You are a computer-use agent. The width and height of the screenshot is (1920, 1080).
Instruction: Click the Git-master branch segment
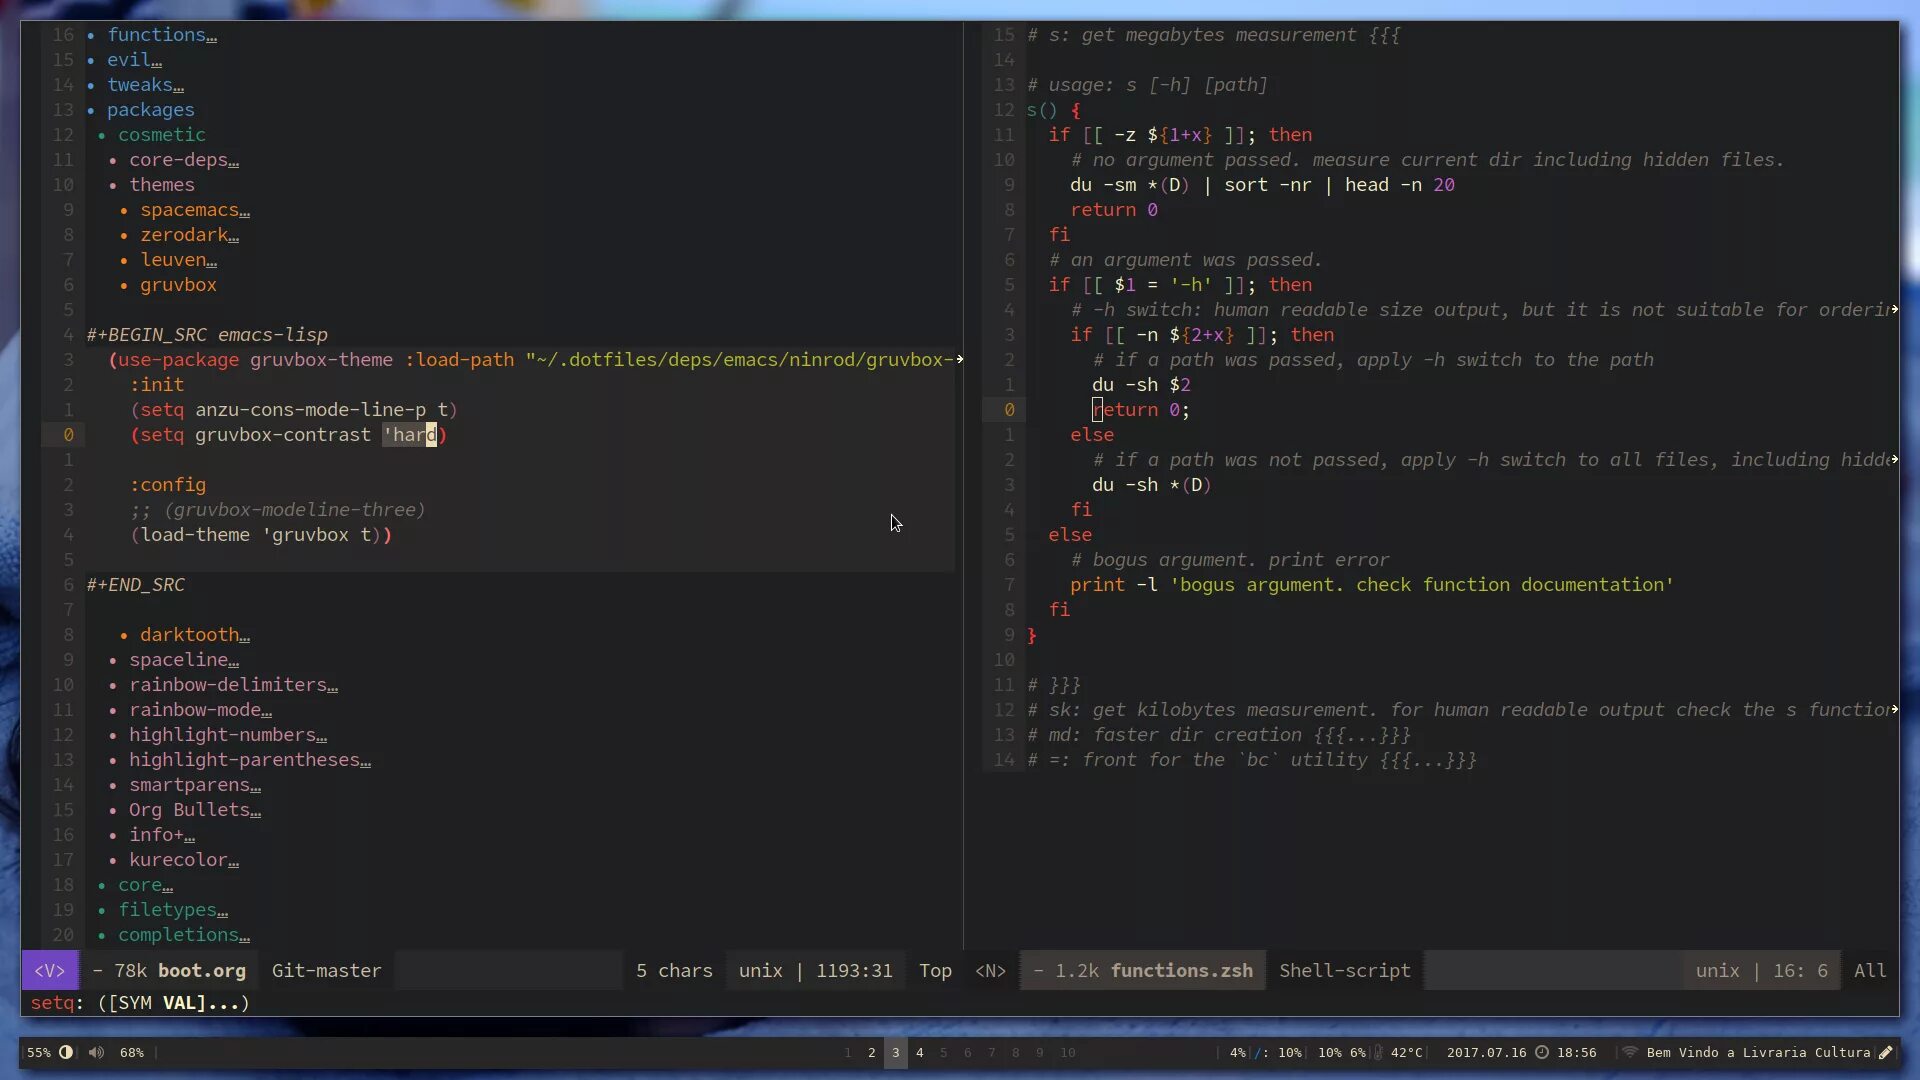[x=326, y=971]
